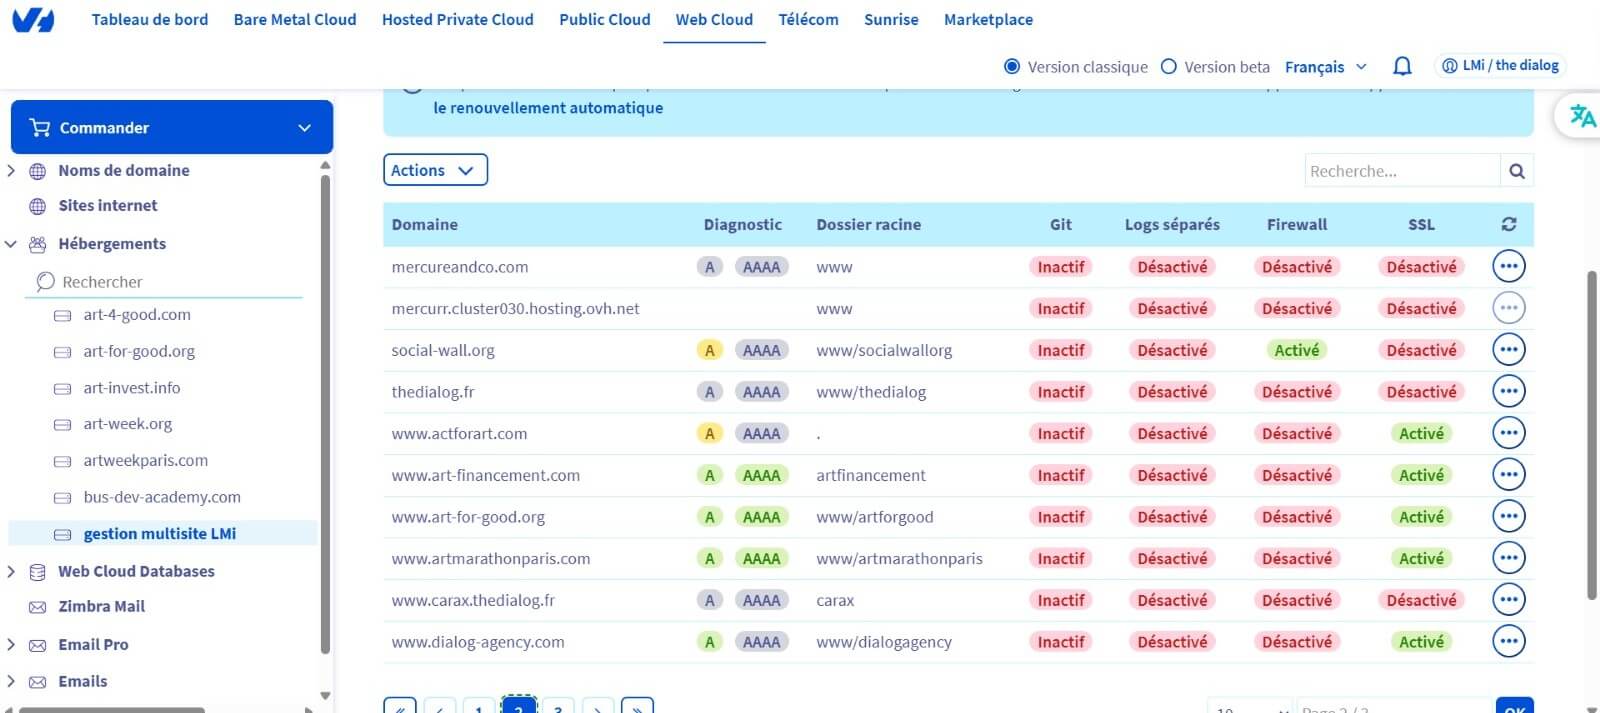This screenshot has height=713, width=1600.
Task: Click the Web Cloud Databases icon
Action: 37,572
